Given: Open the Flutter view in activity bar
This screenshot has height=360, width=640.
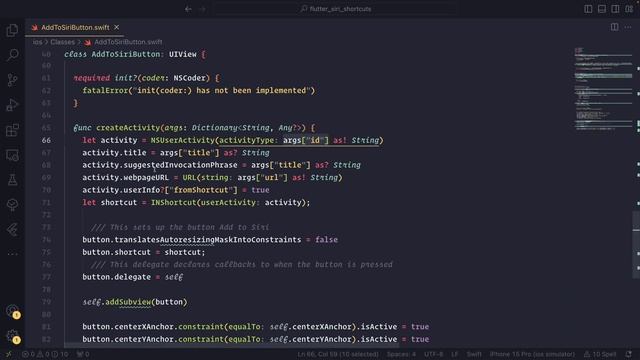Looking at the screenshot, I should (x=12, y=229).
